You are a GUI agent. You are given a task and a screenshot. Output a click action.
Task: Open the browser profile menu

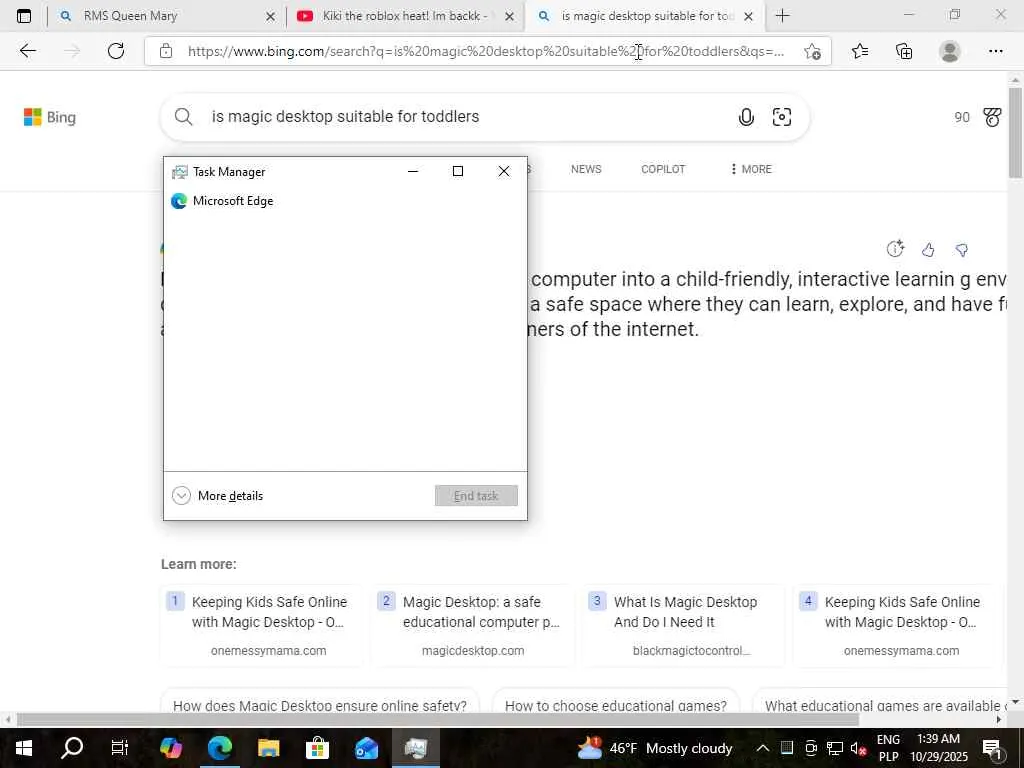click(950, 51)
